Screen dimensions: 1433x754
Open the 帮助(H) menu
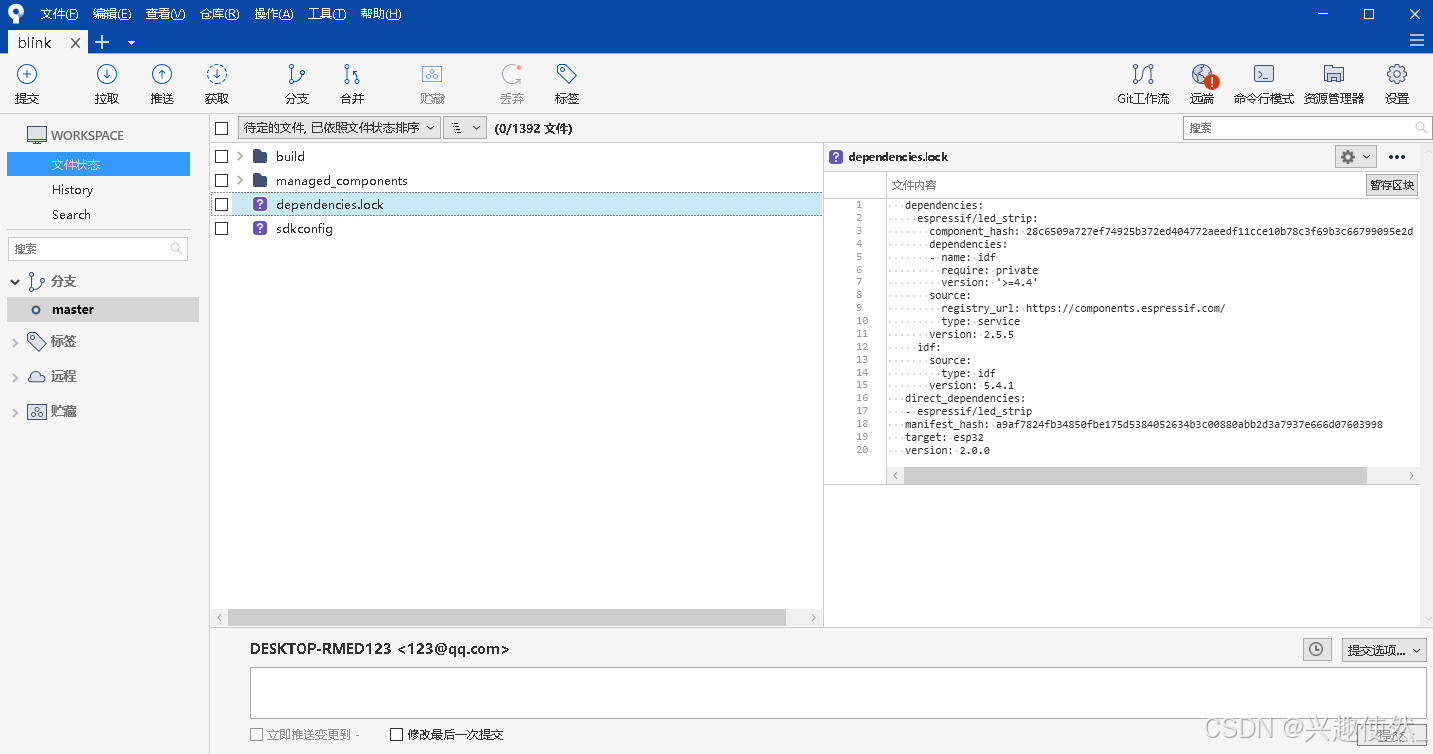click(x=380, y=14)
